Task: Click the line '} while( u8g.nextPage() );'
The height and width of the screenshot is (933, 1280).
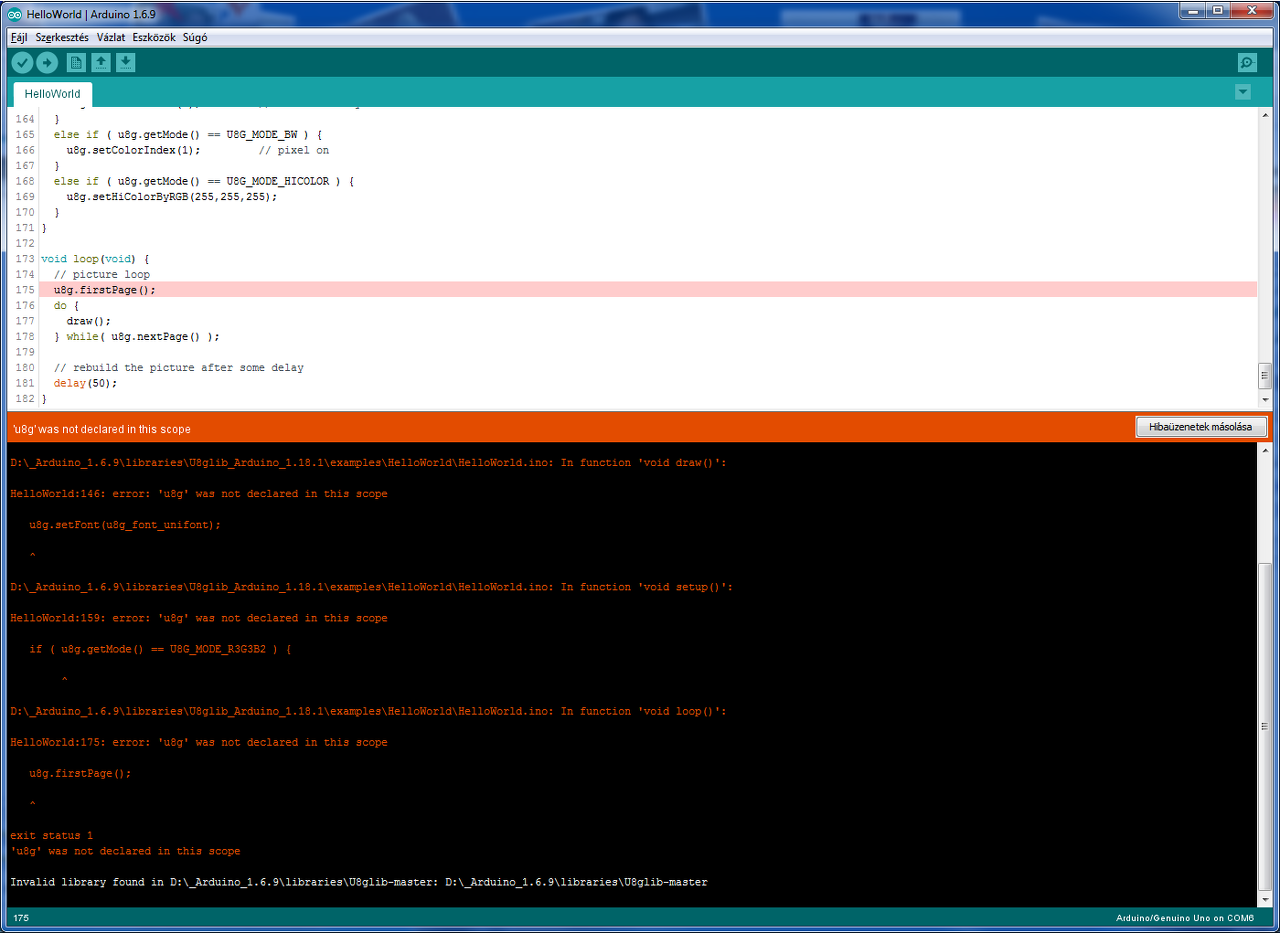Action: tap(137, 336)
